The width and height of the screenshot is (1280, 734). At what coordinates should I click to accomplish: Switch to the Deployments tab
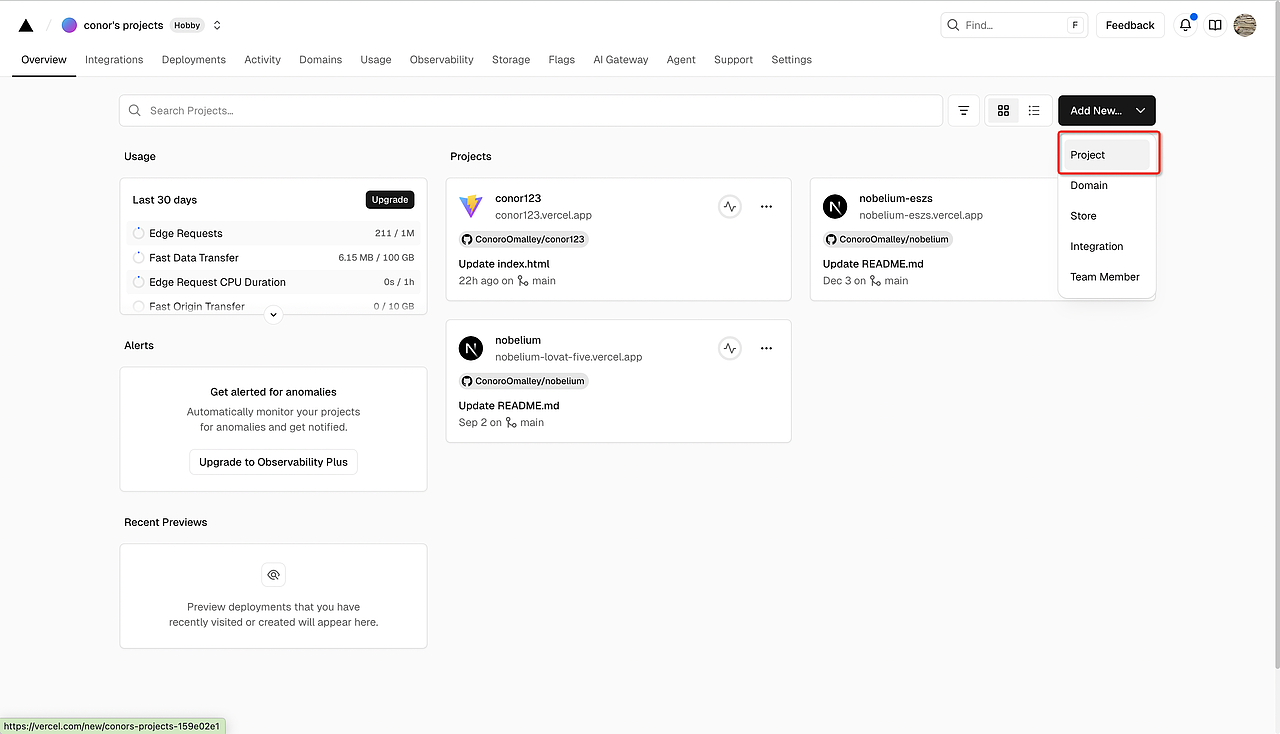point(193,60)
